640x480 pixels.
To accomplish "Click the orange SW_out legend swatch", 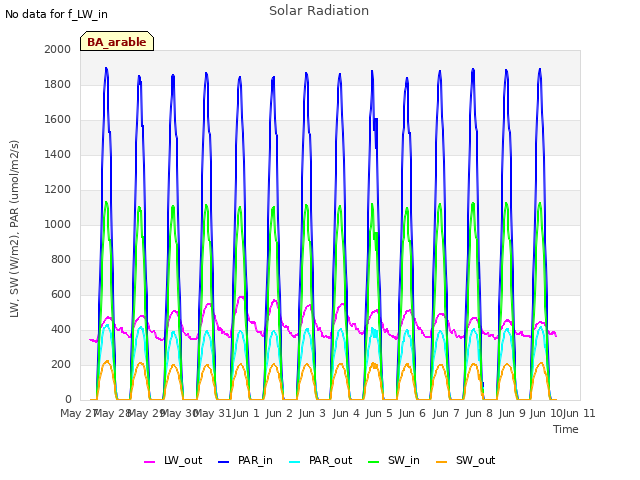I will 442,462.
